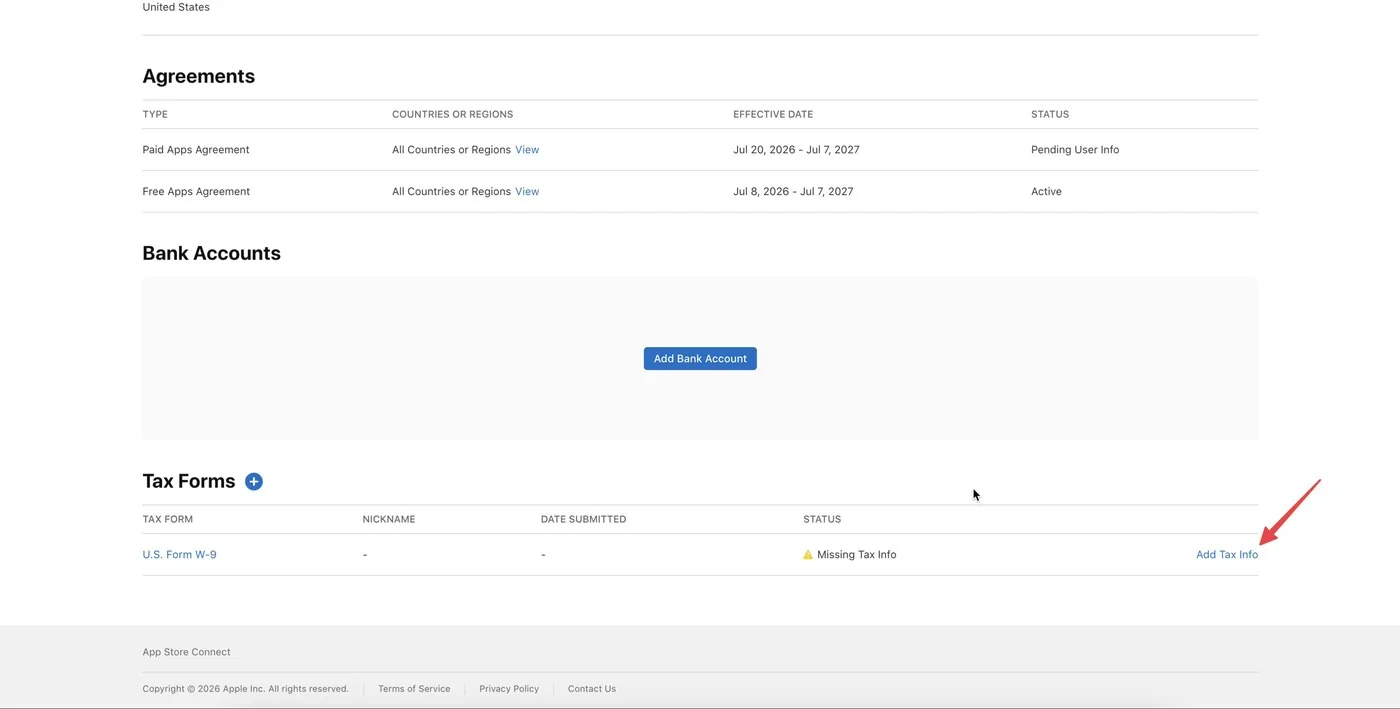Click the DATE SUBMITTED column header

584,519
